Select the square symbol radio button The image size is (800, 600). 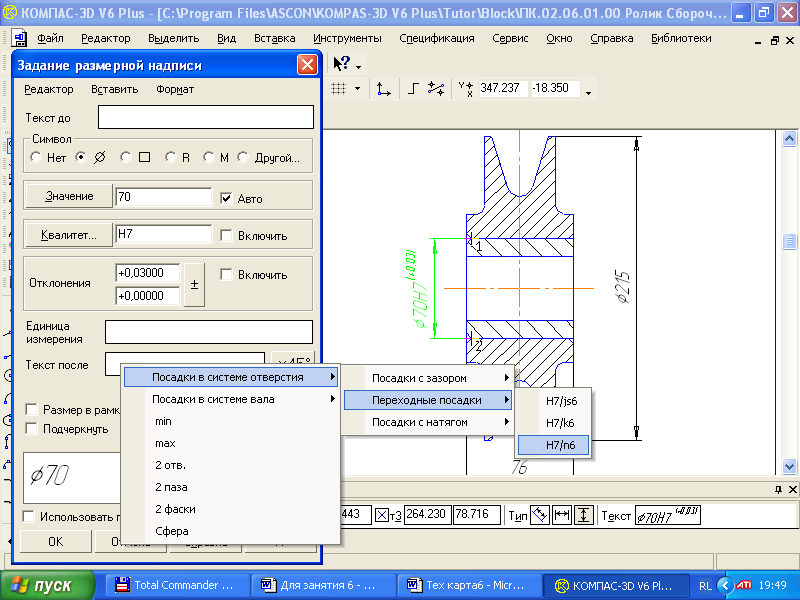126,157
